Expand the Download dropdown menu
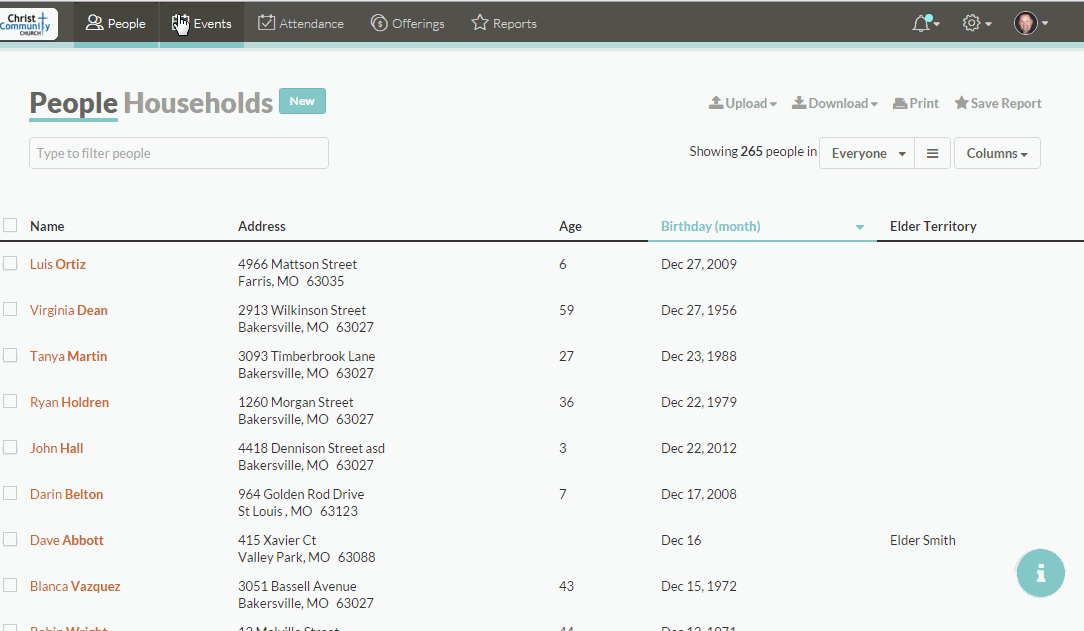The height and width of the screenshot is (631, 1084). click(834, 103)
